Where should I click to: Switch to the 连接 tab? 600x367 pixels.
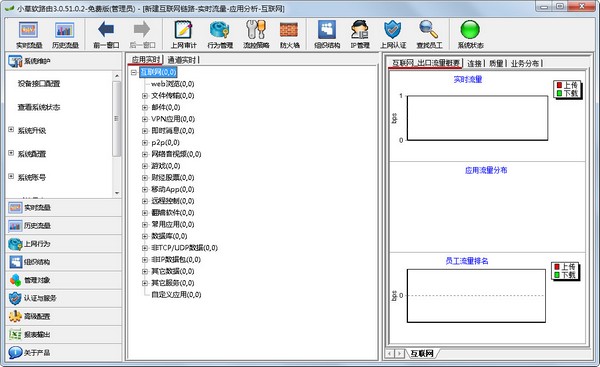click(474, 64)
